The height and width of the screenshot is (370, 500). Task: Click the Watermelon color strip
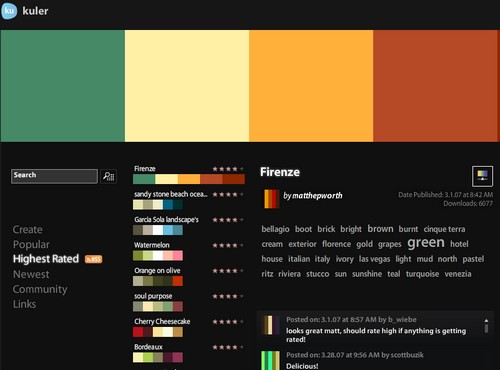click(x=158, y=256)
